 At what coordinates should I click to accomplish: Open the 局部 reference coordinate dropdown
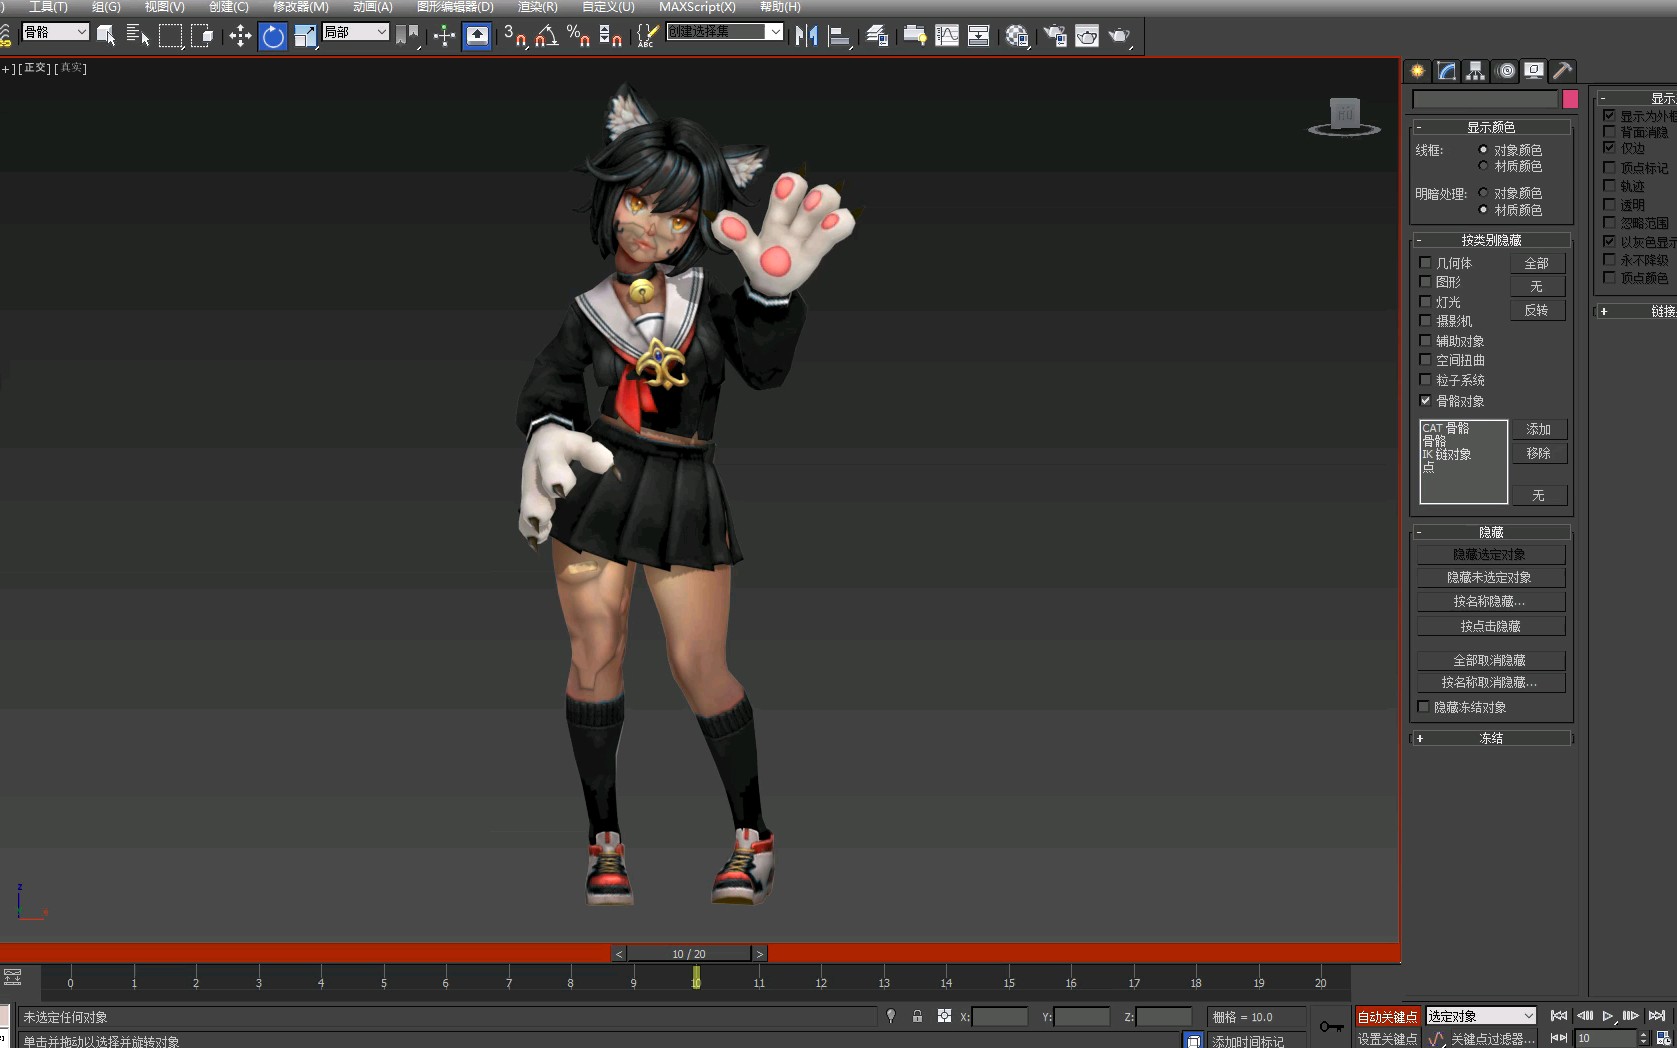(355, 32)
